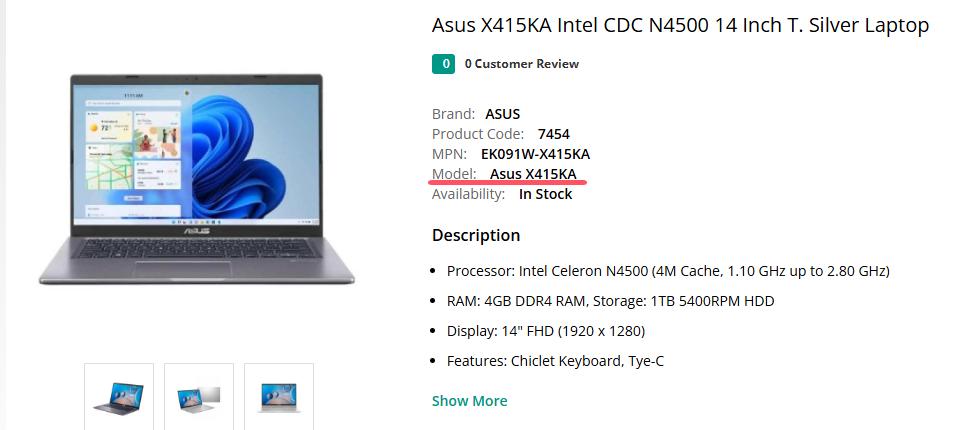Click the MPN value EK091W-X415KA
Viewport: 964px width, 430px height.
coord(535,154)
